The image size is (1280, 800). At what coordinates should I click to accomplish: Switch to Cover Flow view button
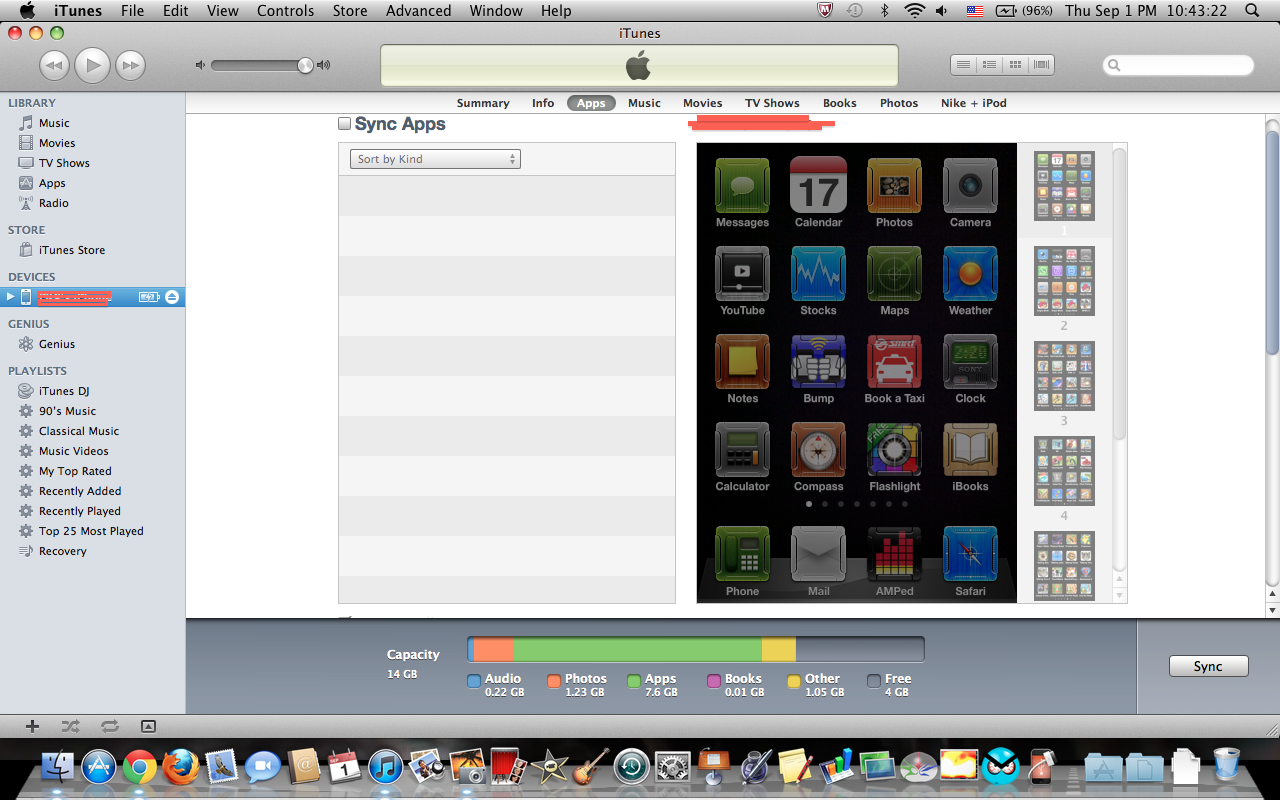(x=1041, y=65)
